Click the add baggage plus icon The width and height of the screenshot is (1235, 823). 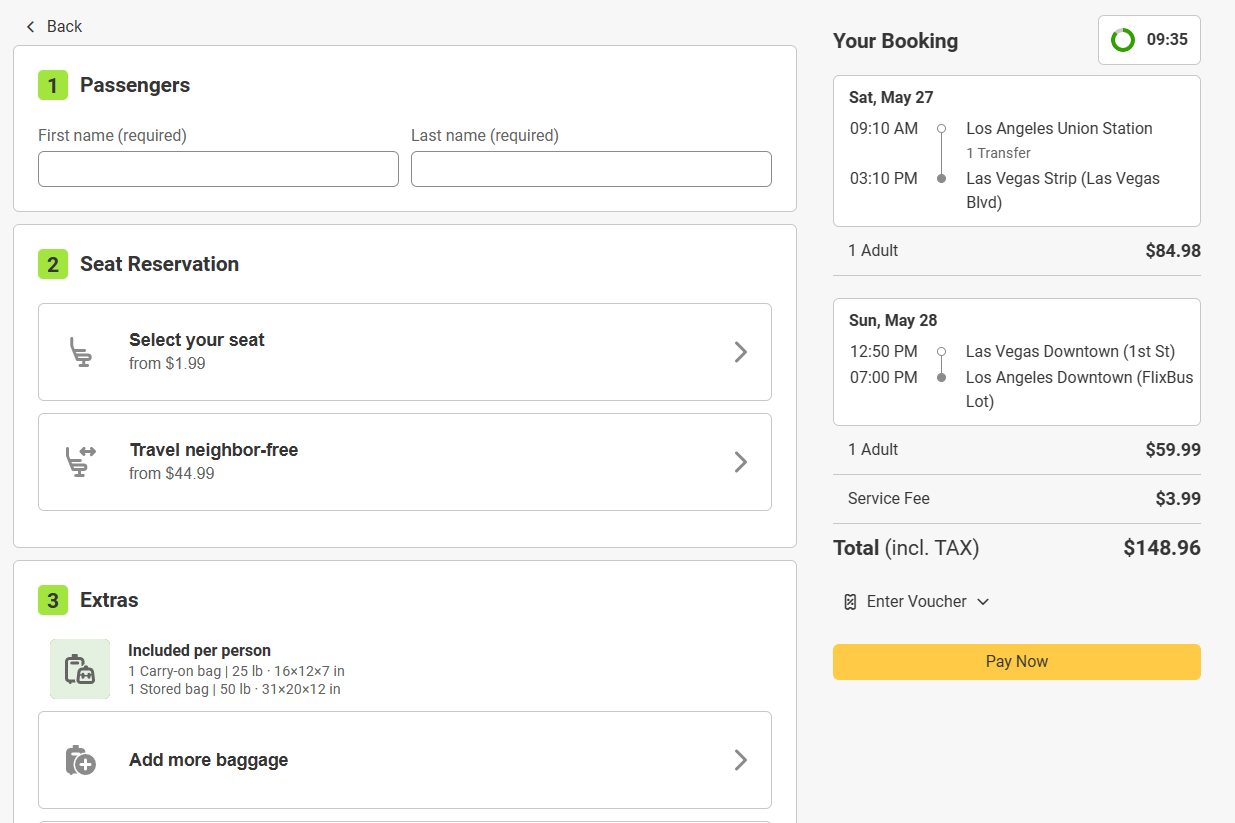pyautogui.click(x=80, y=760)
